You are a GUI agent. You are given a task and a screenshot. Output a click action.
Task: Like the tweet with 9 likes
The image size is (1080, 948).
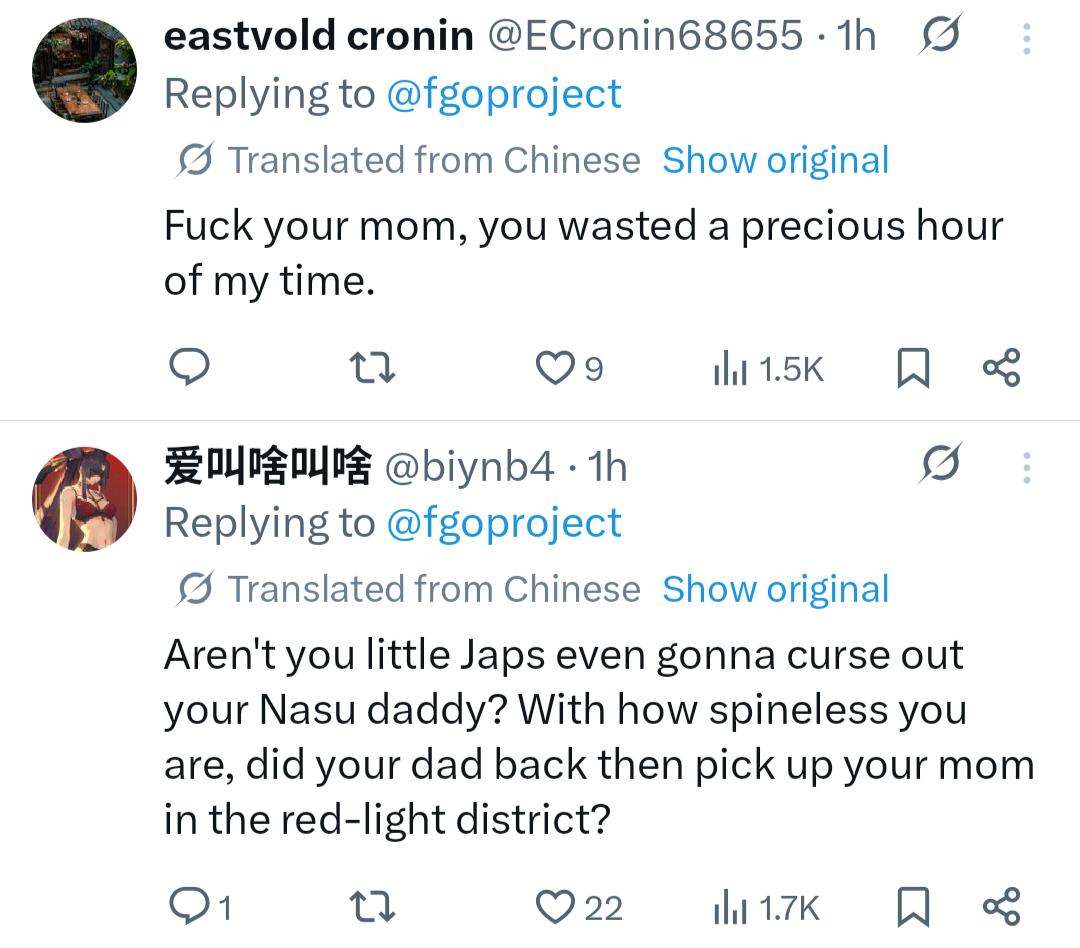pos(570,368)
